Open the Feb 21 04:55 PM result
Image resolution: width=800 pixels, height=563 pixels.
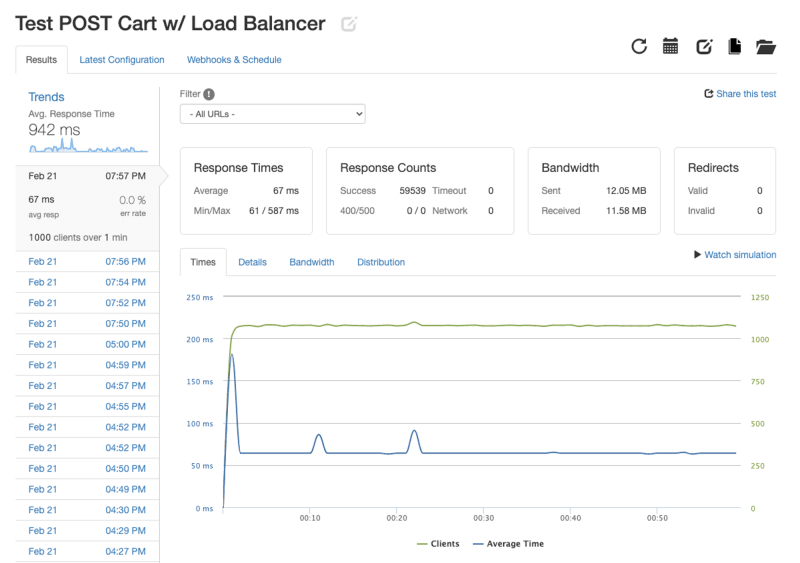click(87, 406)
